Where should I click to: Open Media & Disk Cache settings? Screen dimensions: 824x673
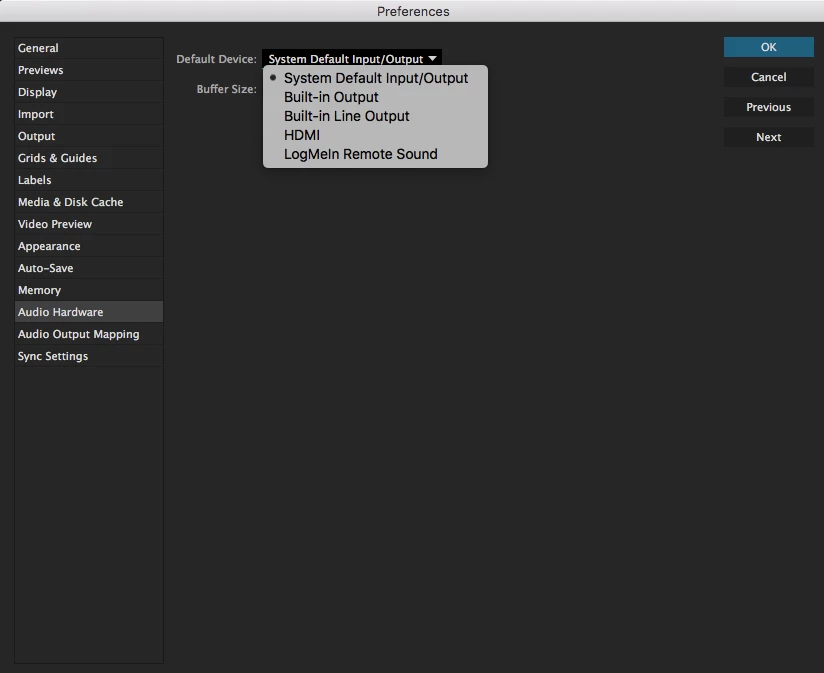tap(89, 202)
